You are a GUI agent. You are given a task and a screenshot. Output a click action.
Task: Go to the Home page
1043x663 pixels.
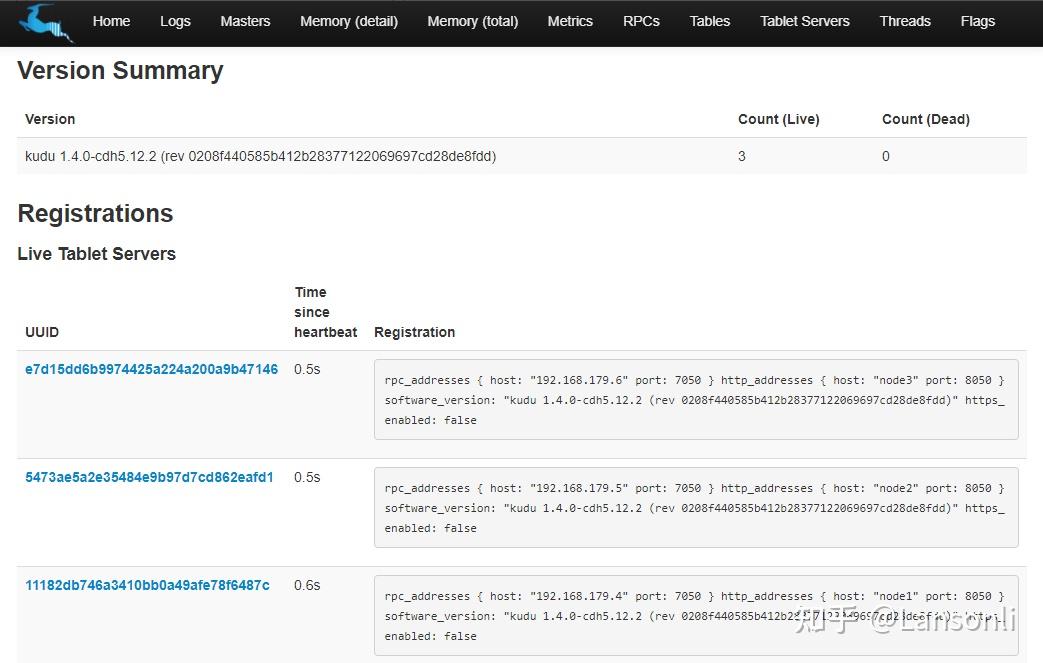111,21
